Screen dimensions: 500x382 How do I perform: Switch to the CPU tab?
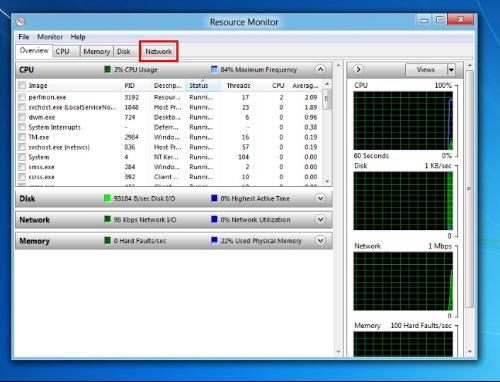[66, 51]
